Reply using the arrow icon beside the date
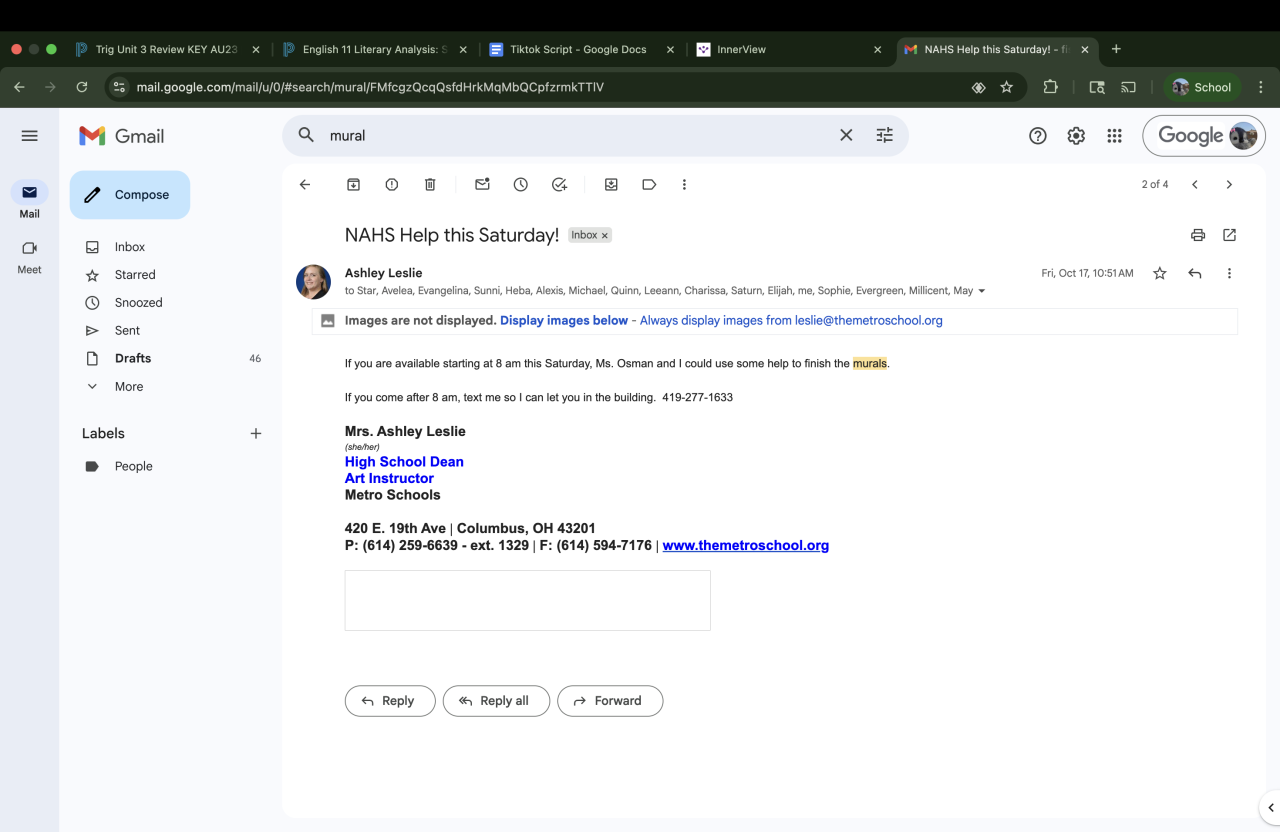This screenshot has width=1280, height=832. (x=1194, y=273)
